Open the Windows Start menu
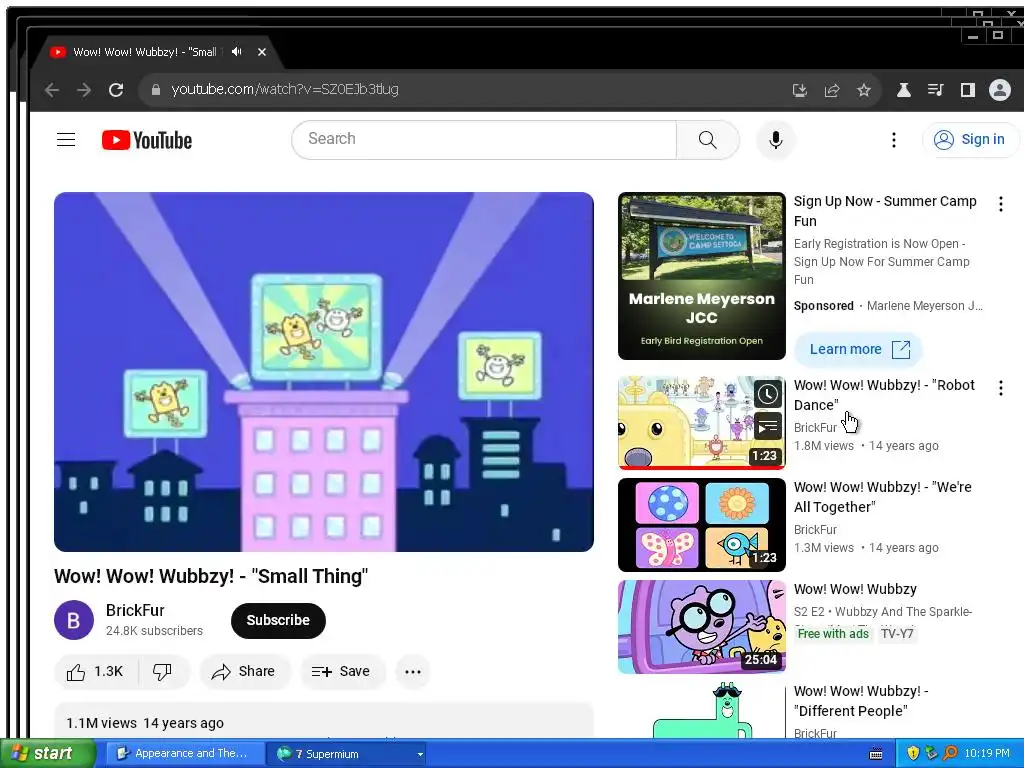 click(x=47, y=753)
